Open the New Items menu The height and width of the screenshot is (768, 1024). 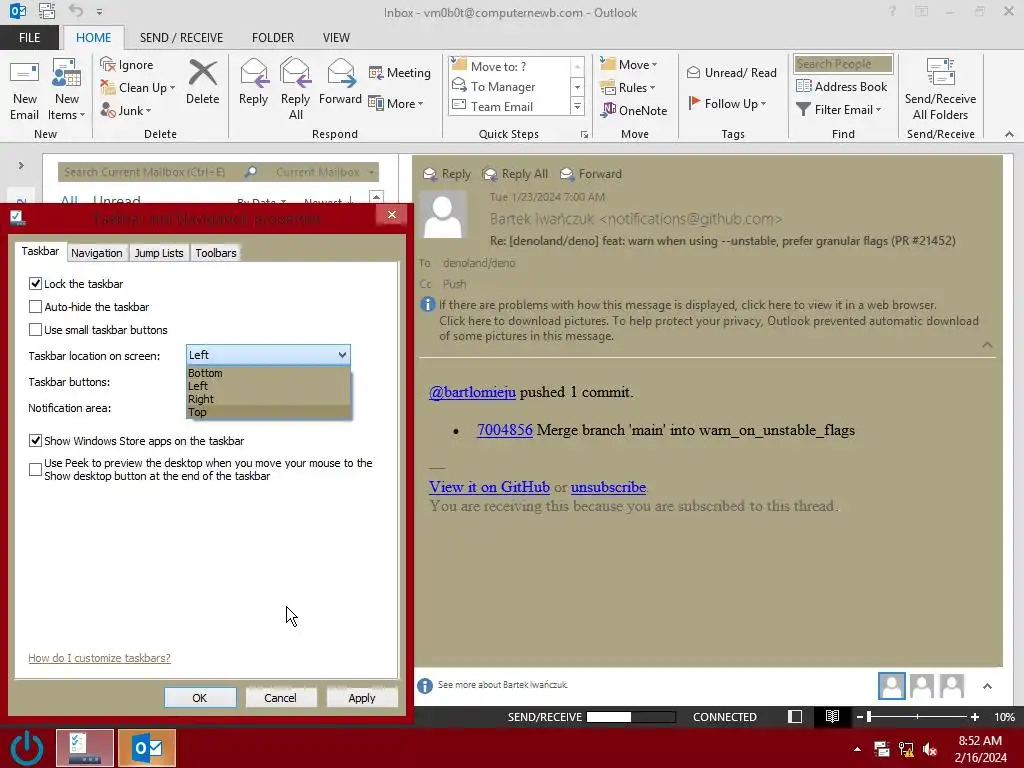coord(67,89)
